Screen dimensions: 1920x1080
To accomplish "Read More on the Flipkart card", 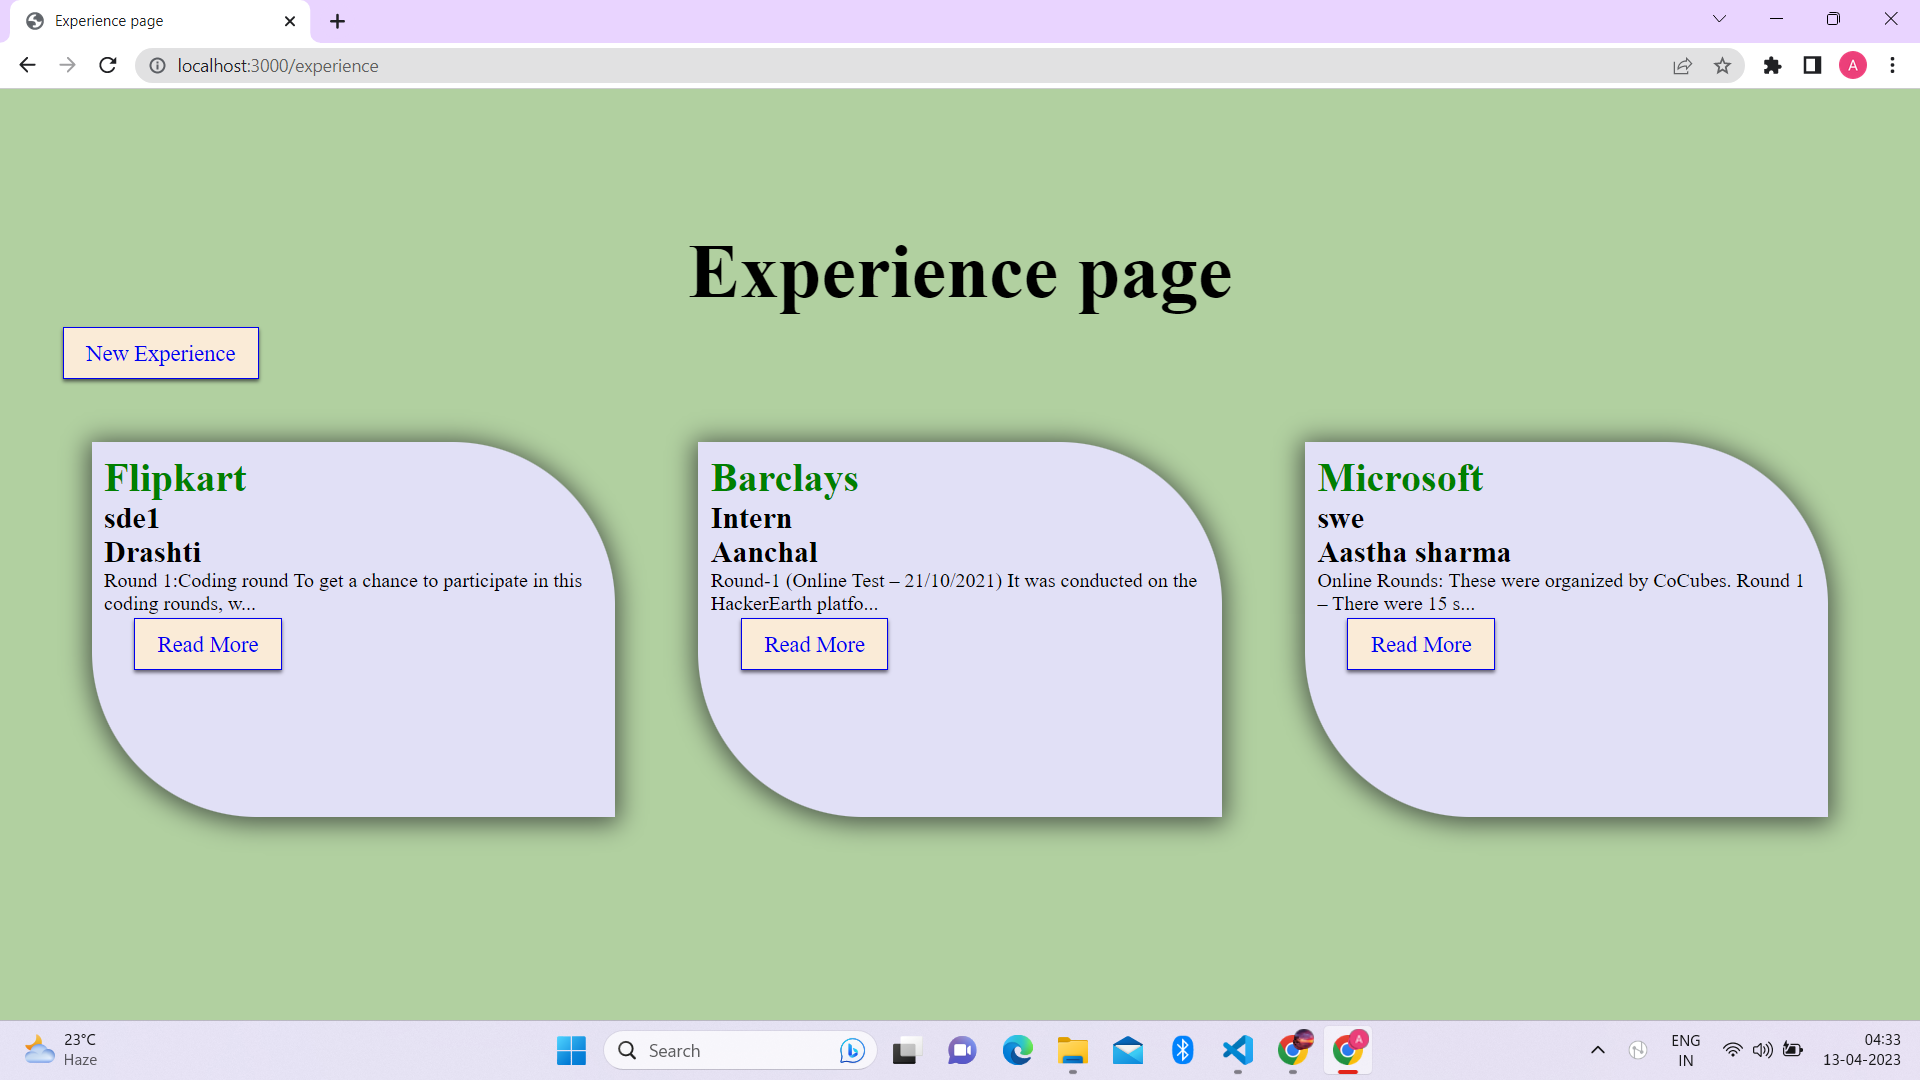I will 207,644.
